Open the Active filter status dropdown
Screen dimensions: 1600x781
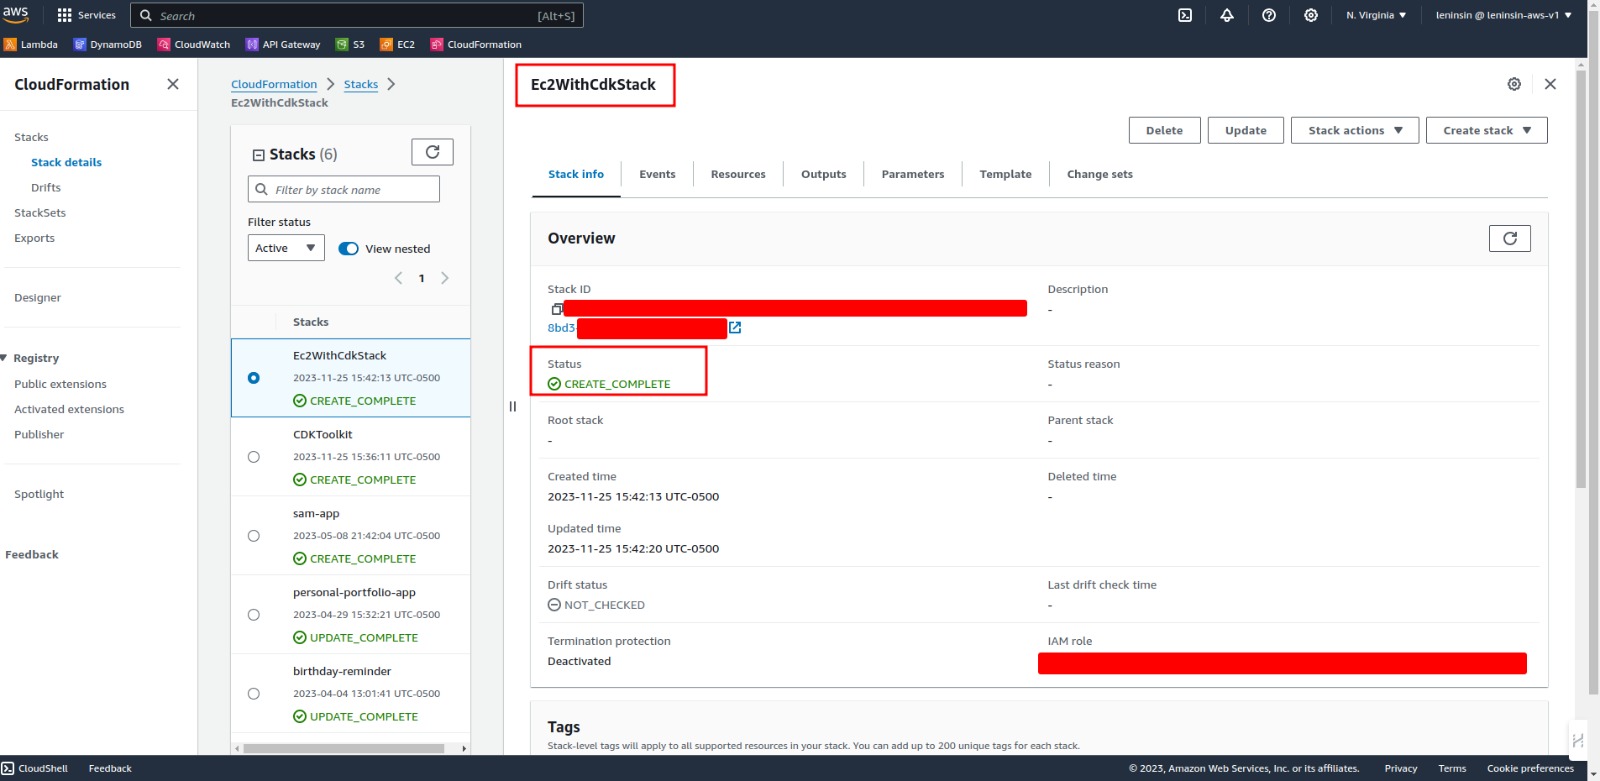286,248
